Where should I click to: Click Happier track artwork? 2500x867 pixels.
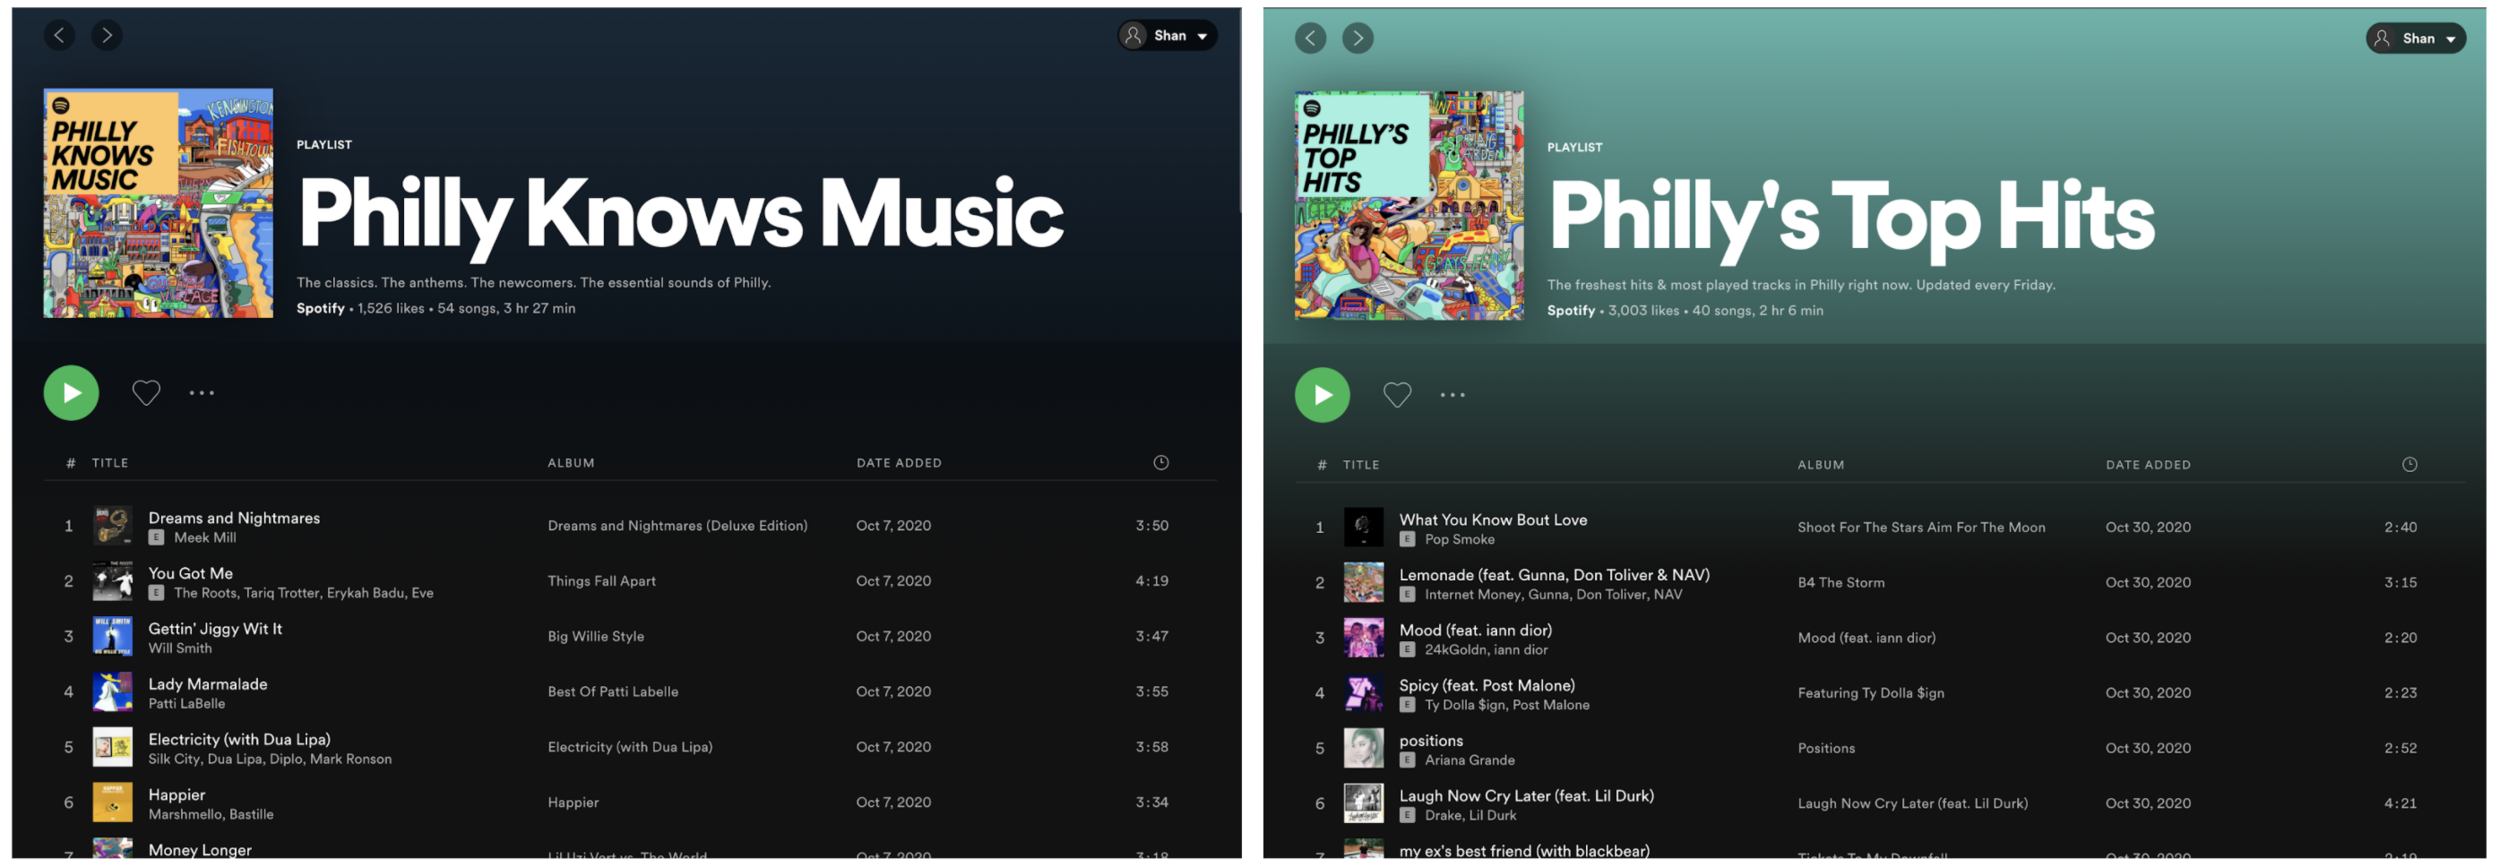click(x=113, y=803)
